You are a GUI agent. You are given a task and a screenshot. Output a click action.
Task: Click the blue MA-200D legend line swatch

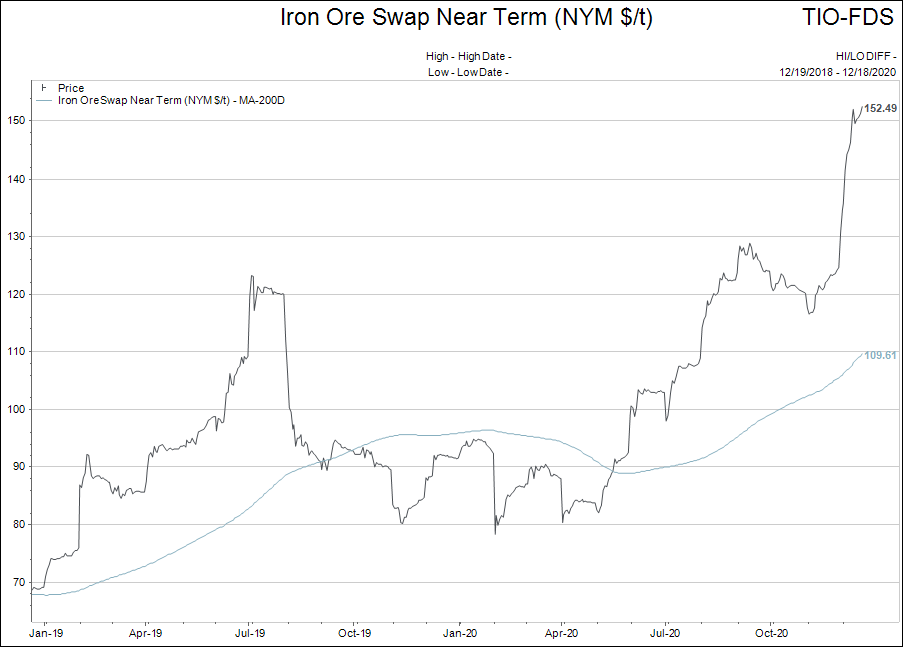45,100
